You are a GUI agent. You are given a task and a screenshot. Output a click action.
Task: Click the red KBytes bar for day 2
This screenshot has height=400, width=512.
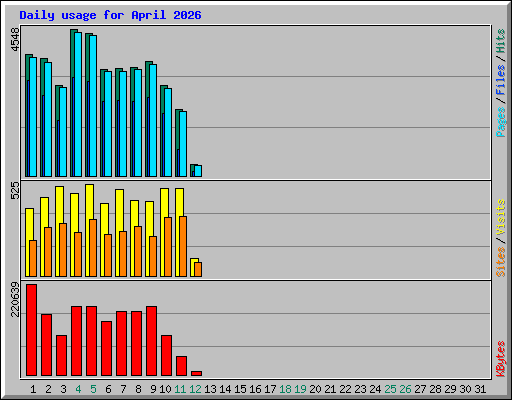click(x=47, y=345)
